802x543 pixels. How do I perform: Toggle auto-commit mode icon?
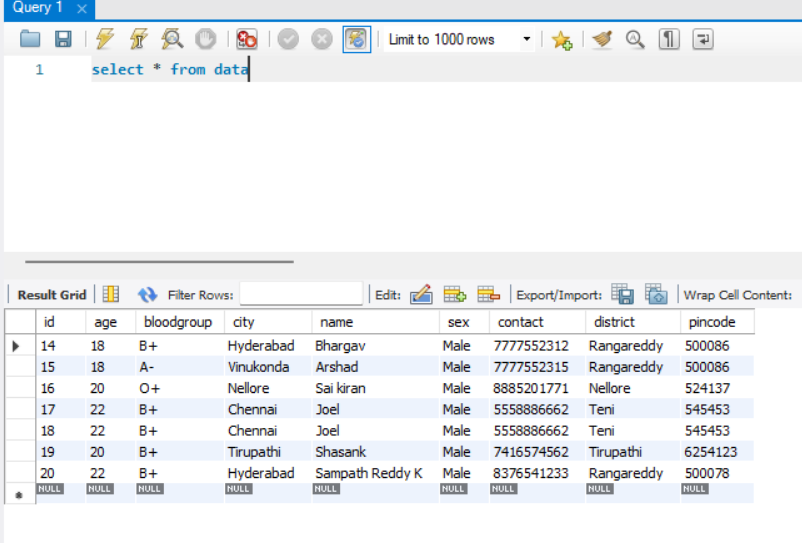click(357, 39)
